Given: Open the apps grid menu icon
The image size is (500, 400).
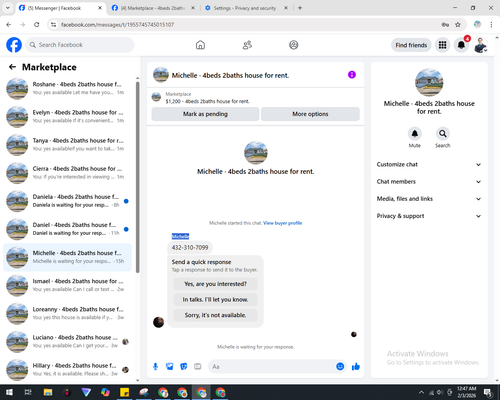Looking at the screenshot, I should coord(442,45).
